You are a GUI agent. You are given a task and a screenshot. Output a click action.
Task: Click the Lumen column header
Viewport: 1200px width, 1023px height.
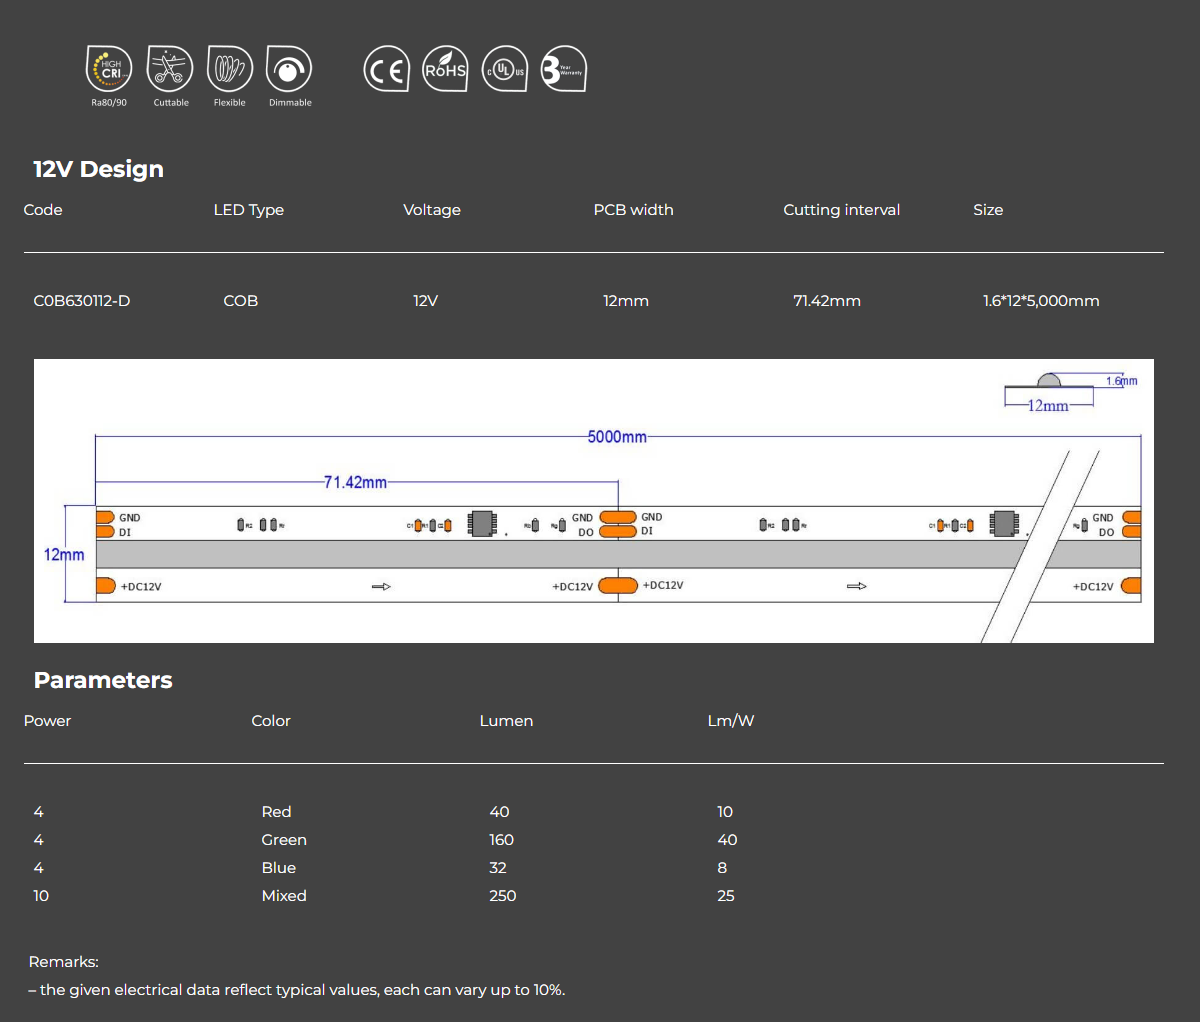[506, 721]
